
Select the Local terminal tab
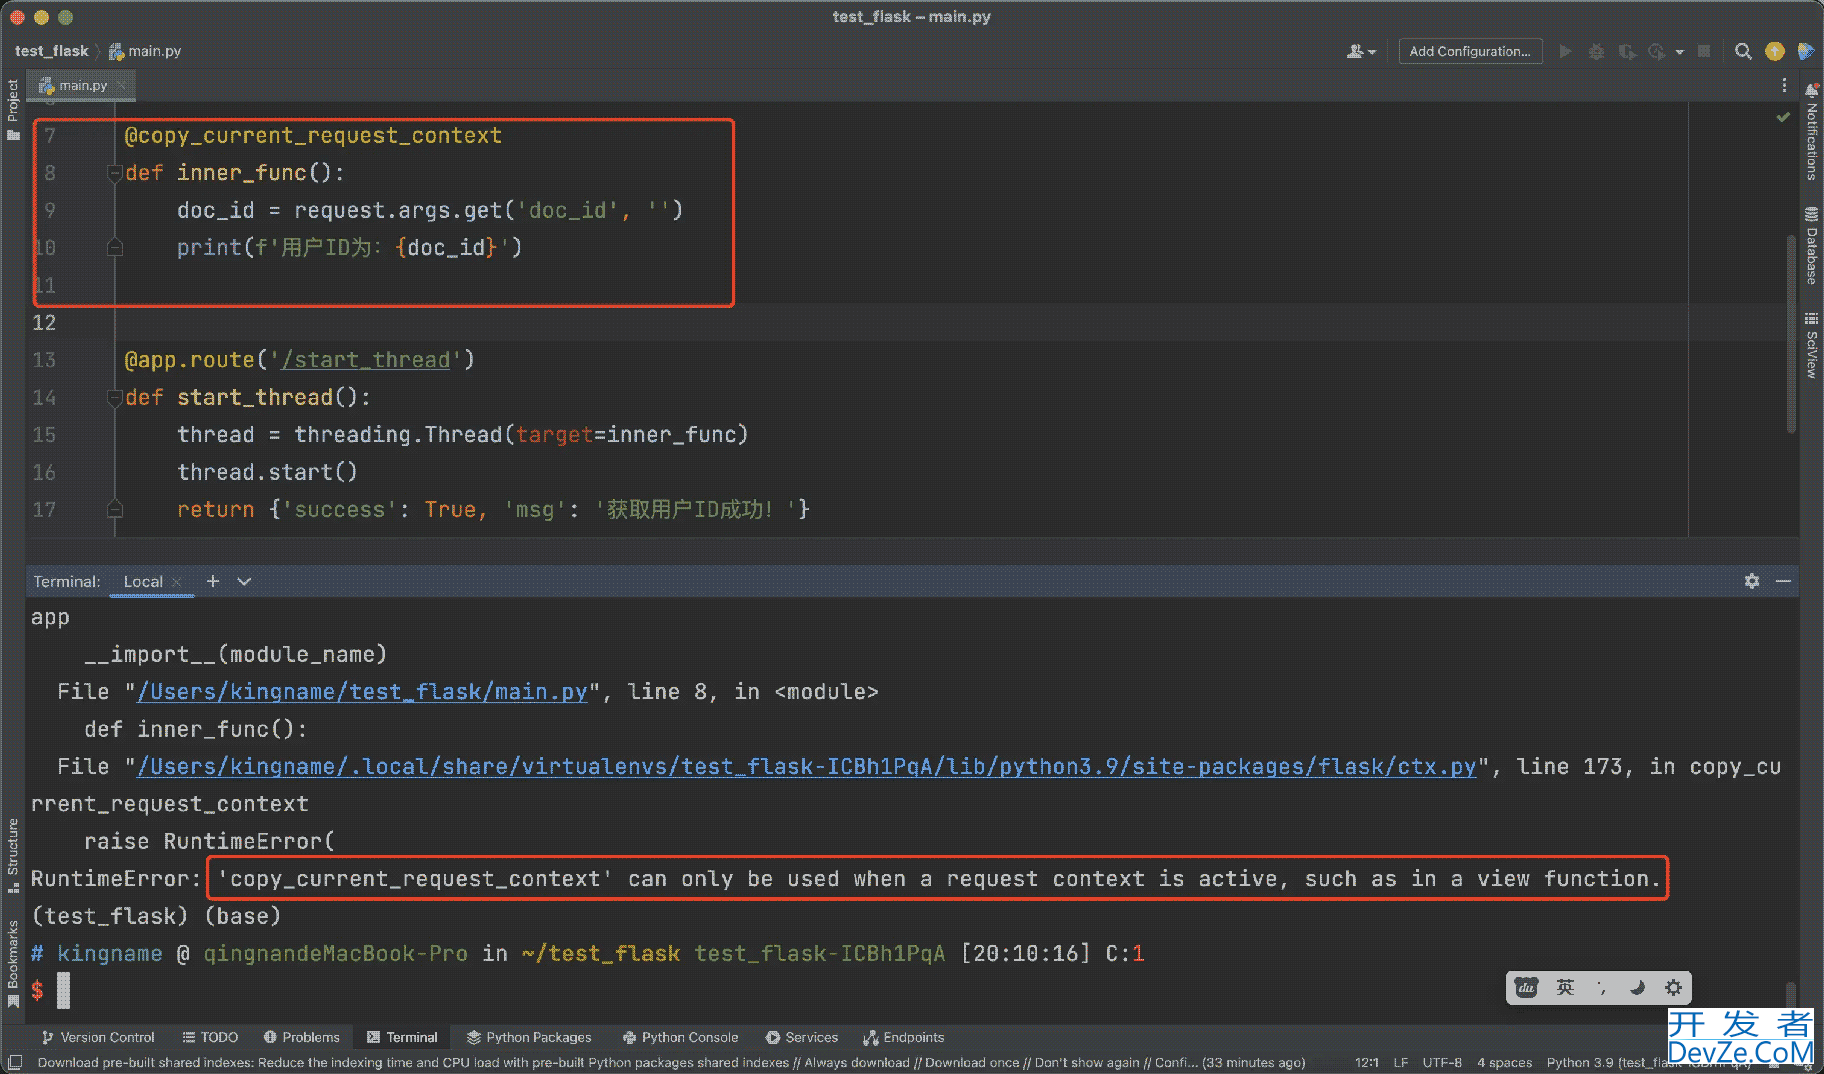tap(143, 582)
